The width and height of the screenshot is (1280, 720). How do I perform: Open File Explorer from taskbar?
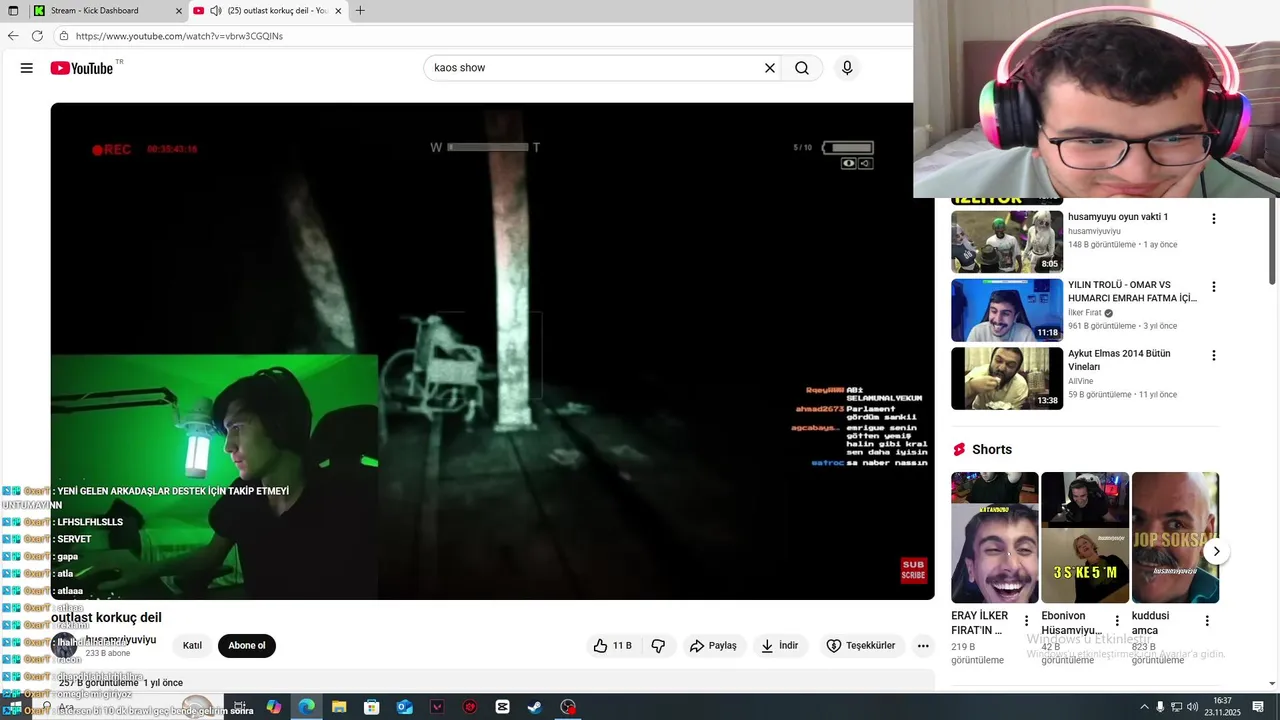339,707
